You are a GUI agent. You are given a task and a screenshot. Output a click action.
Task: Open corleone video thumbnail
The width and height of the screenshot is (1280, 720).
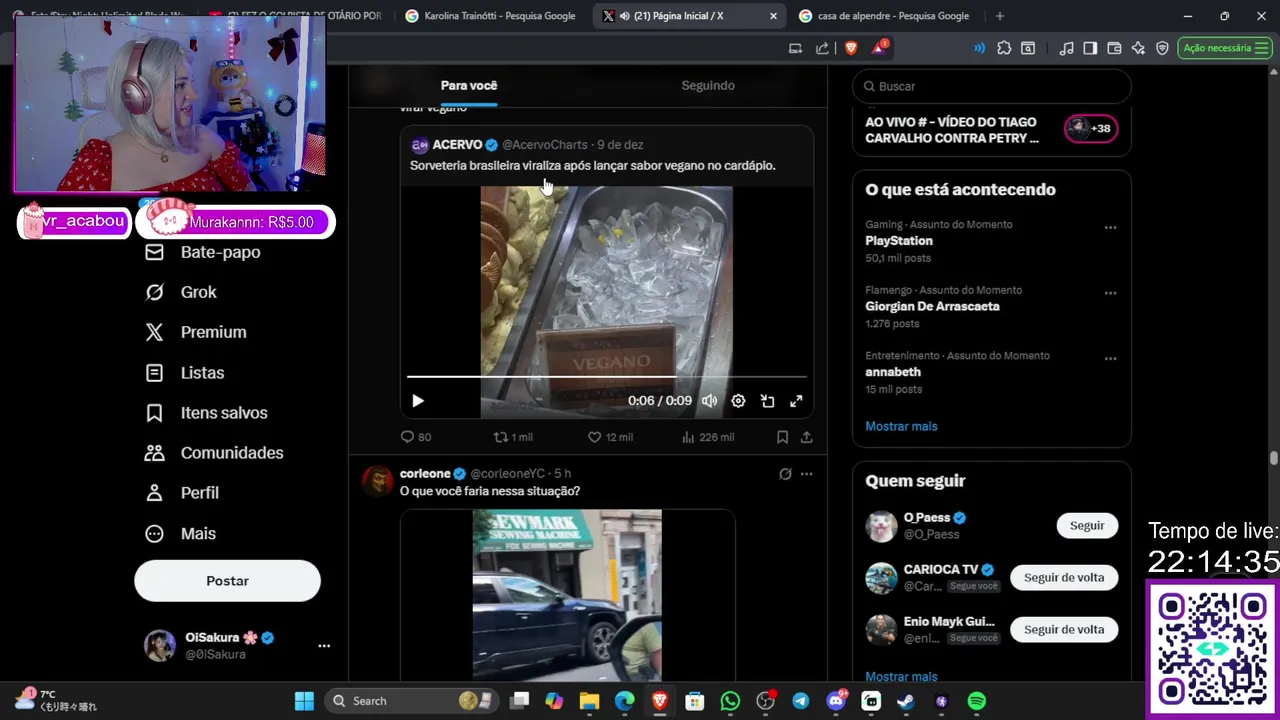pyautogui.click(x=567, y=596)
